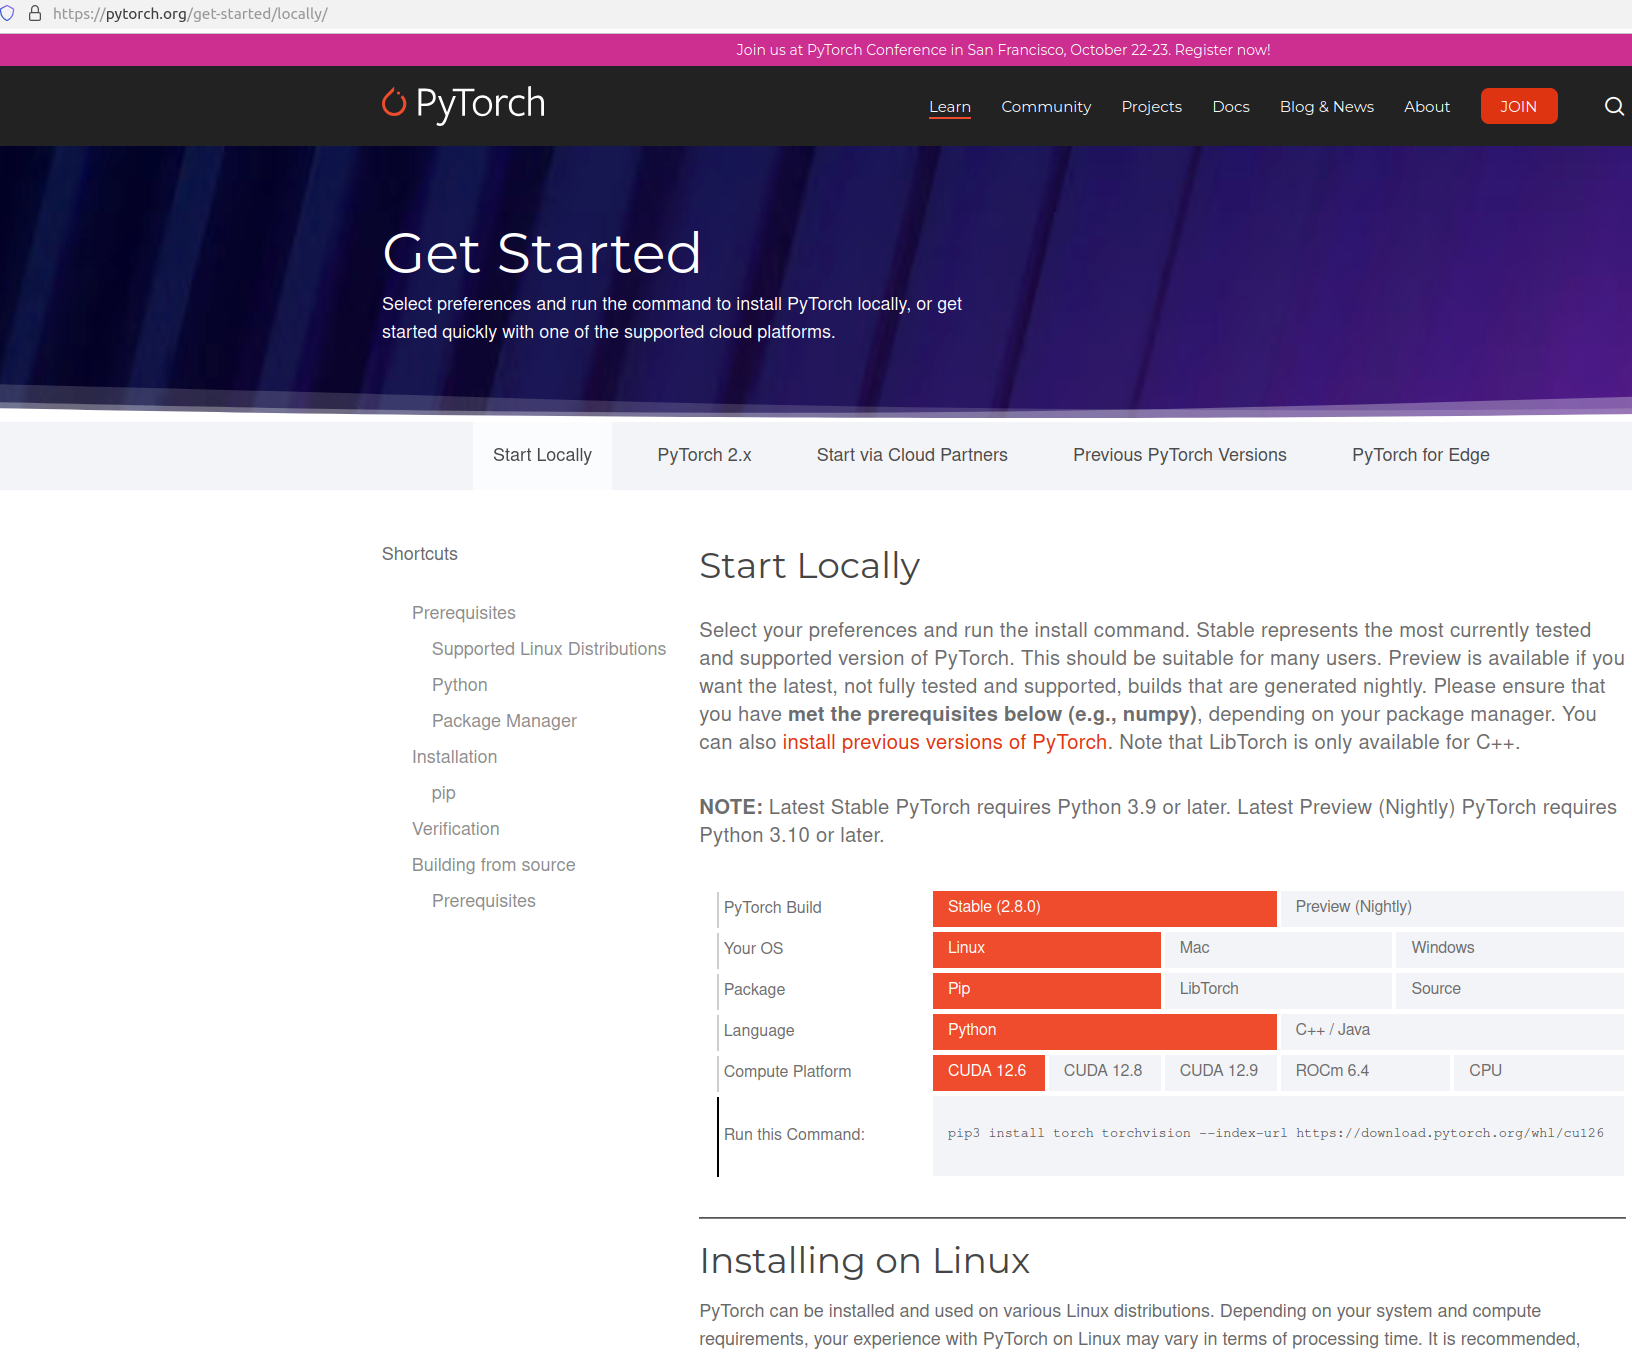
Task: Jump to pip shortcut
Action: [x=444, y=793]
